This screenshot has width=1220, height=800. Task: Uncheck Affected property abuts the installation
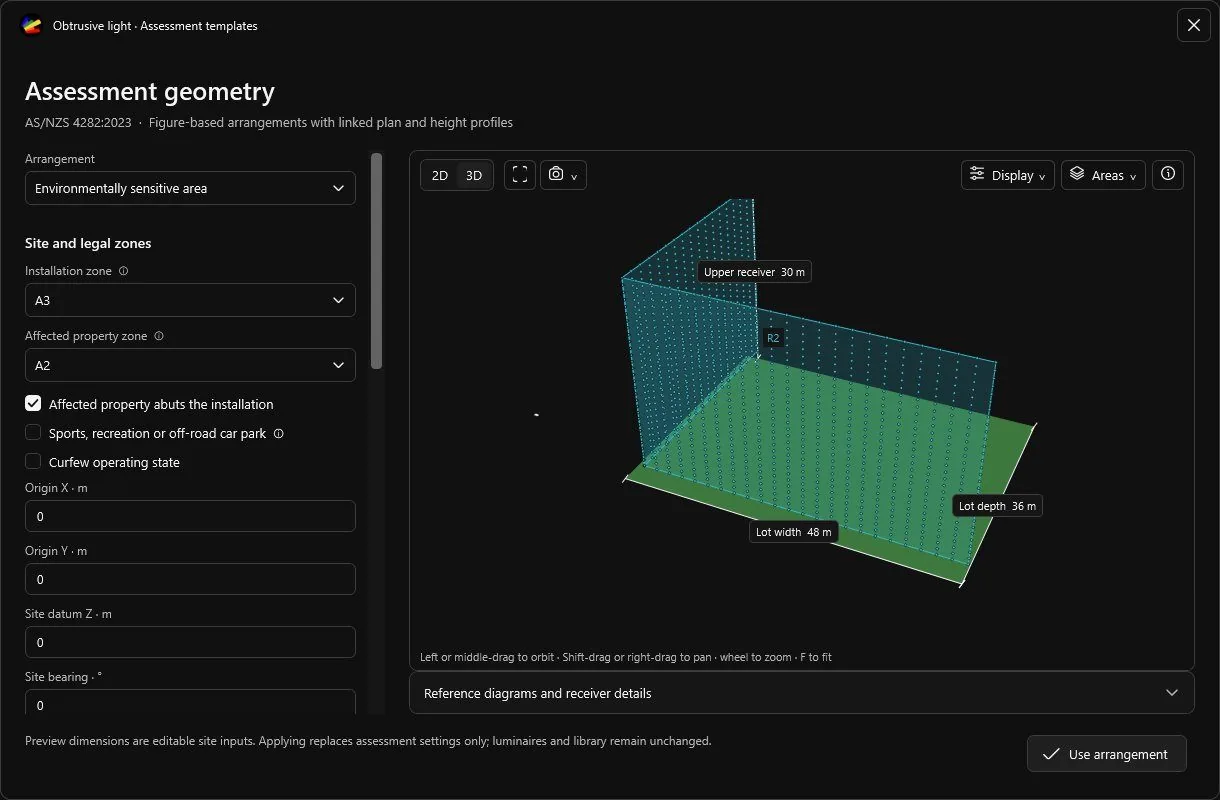coord(33,404)
